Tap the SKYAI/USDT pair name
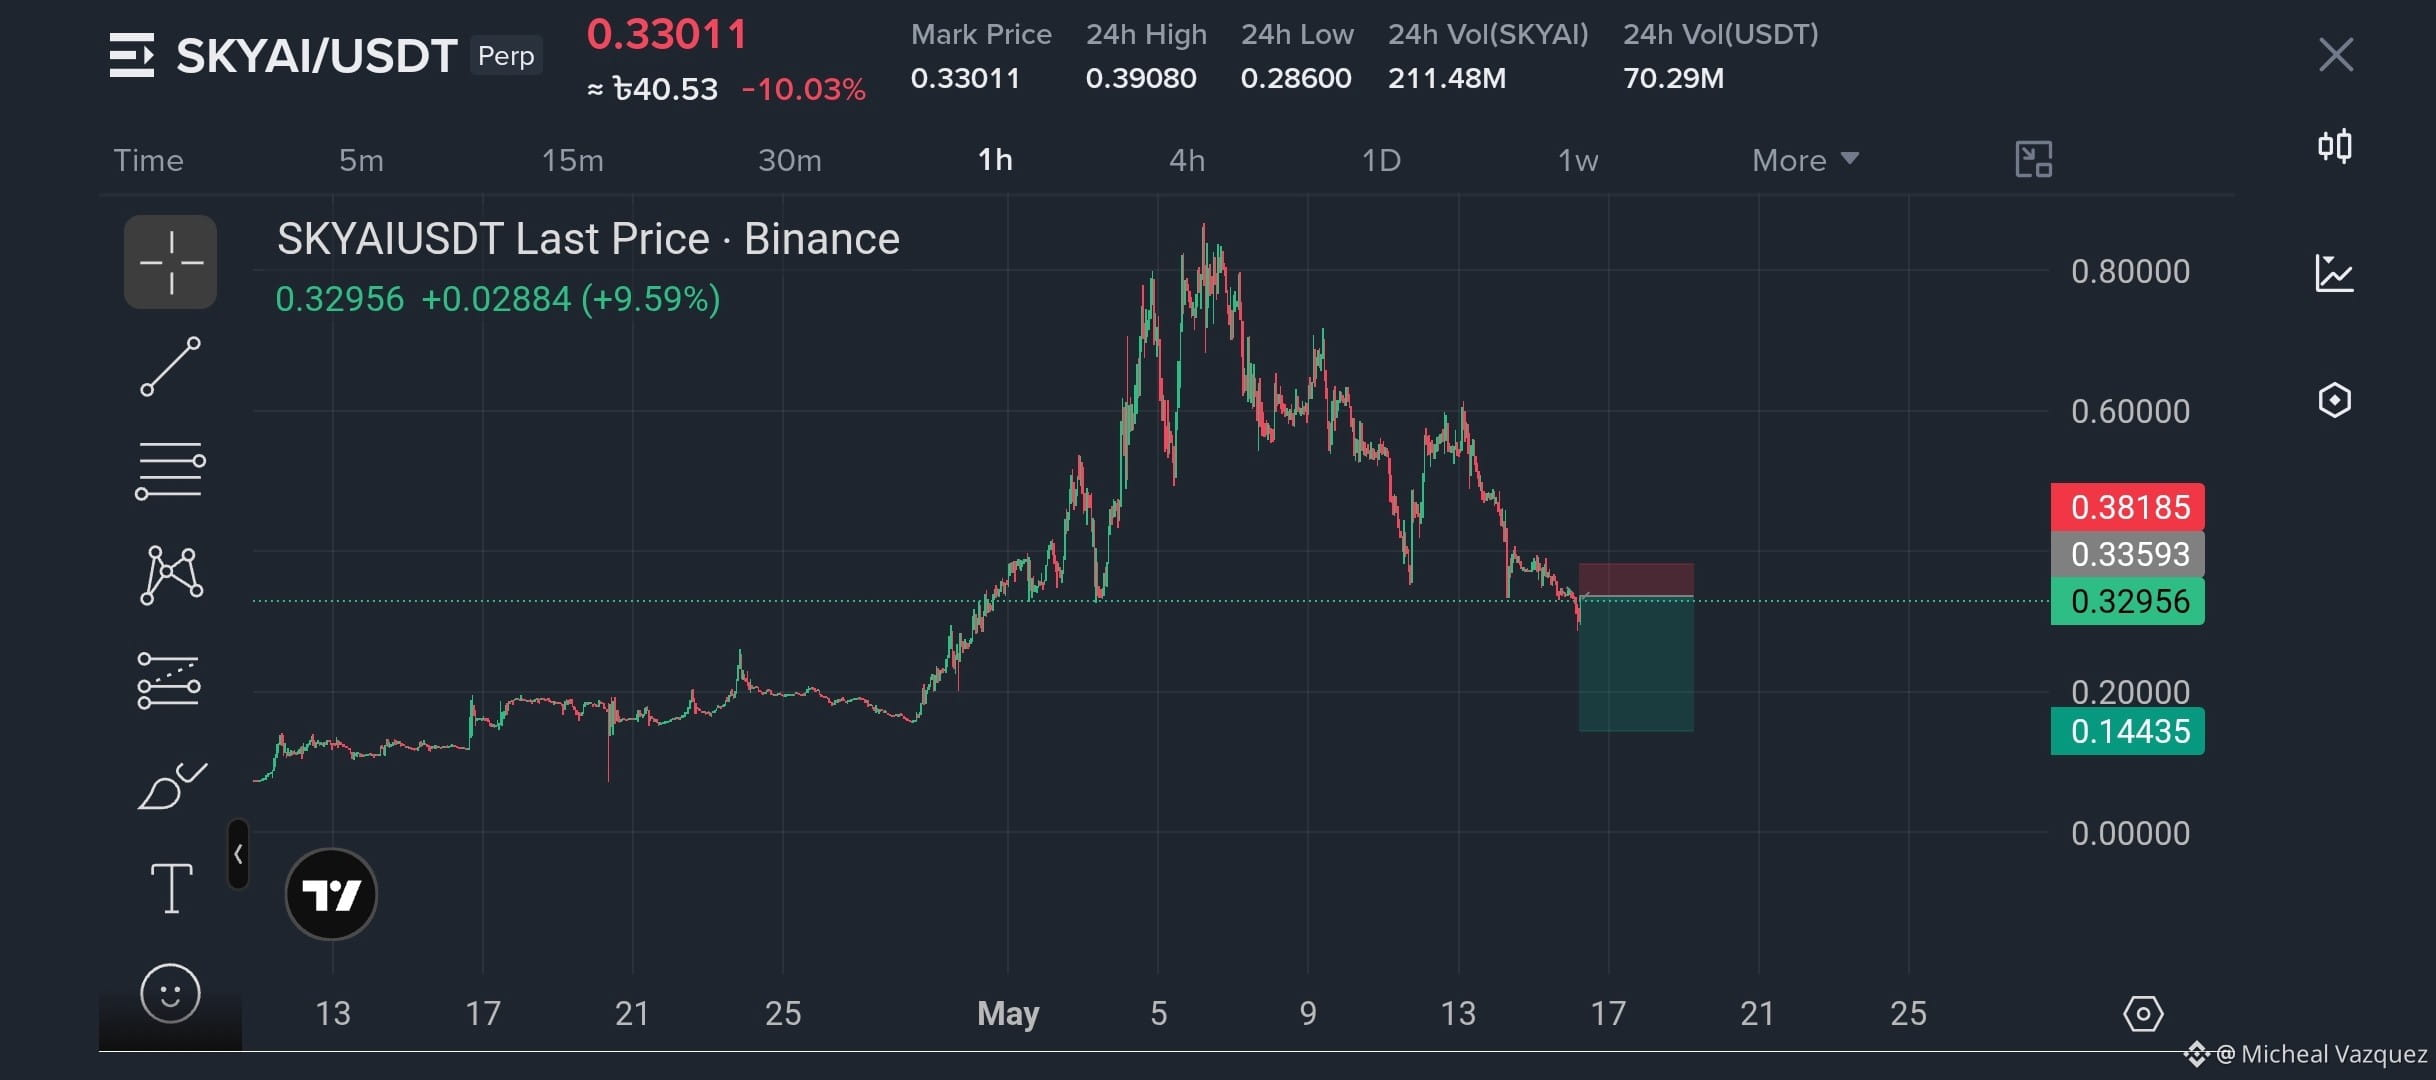 click(x=317, y=56)
